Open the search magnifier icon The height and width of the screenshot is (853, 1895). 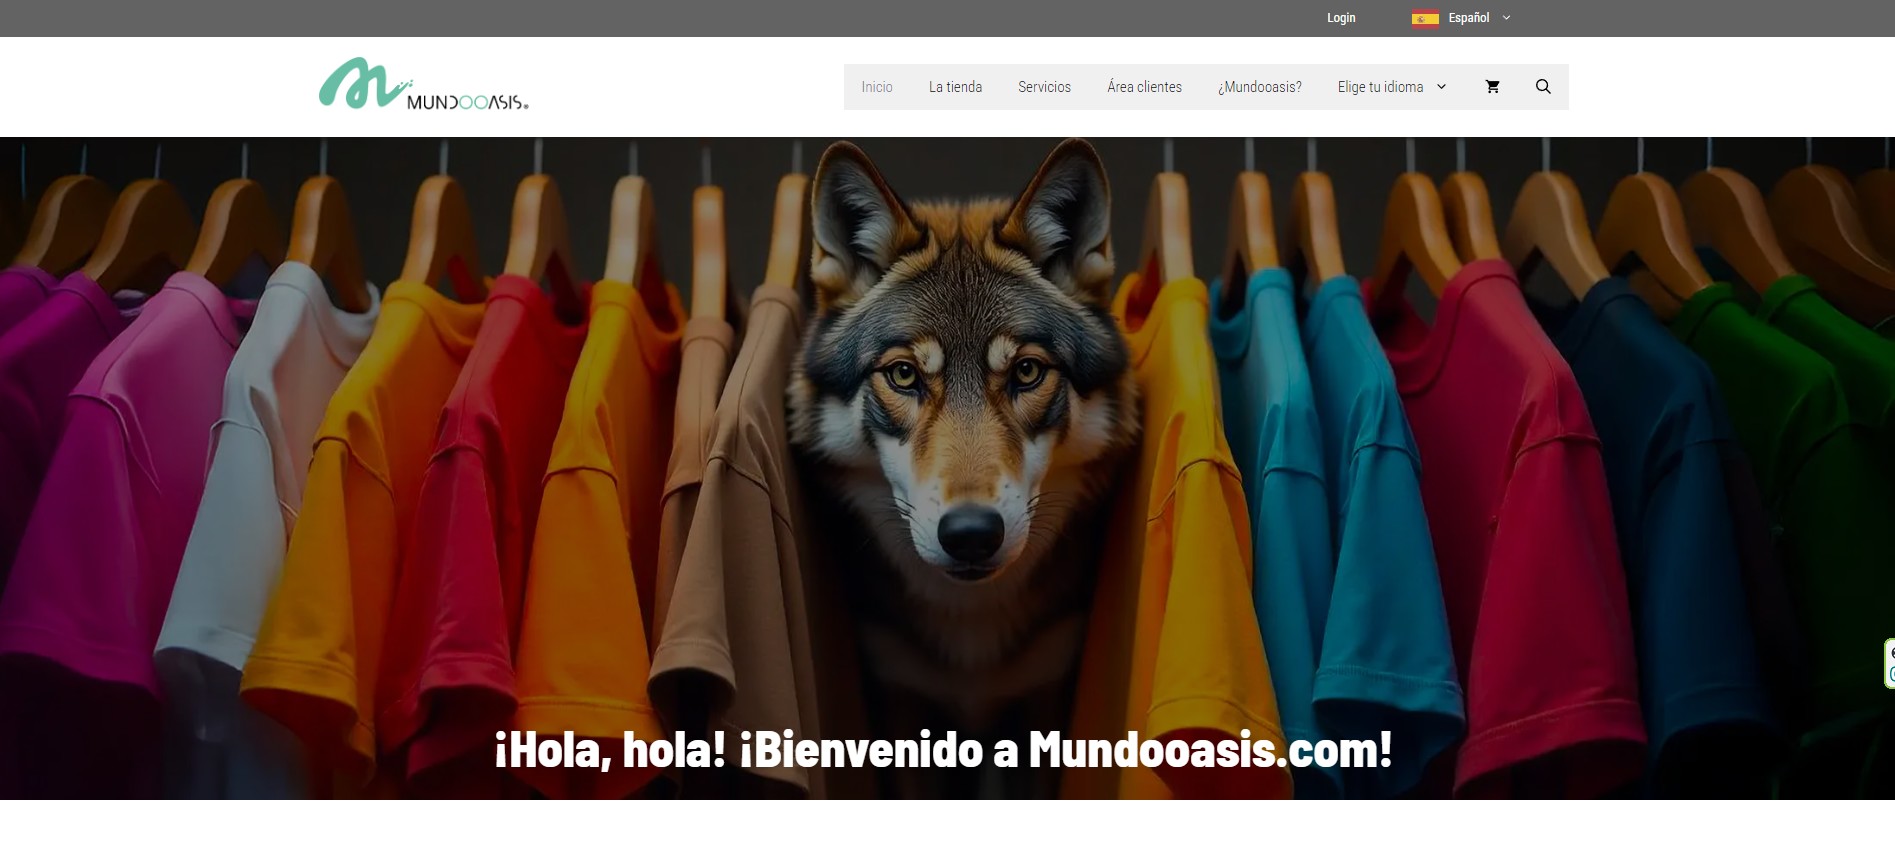1543,87
